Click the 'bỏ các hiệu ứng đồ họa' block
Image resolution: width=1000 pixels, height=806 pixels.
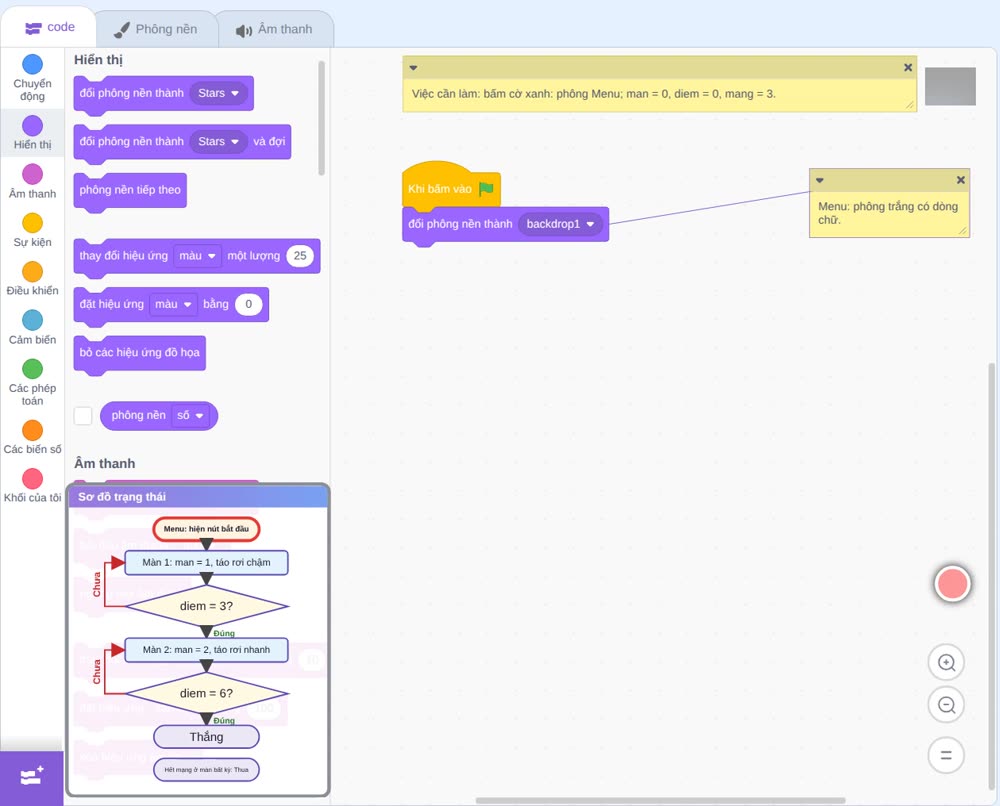click(140, 353)
